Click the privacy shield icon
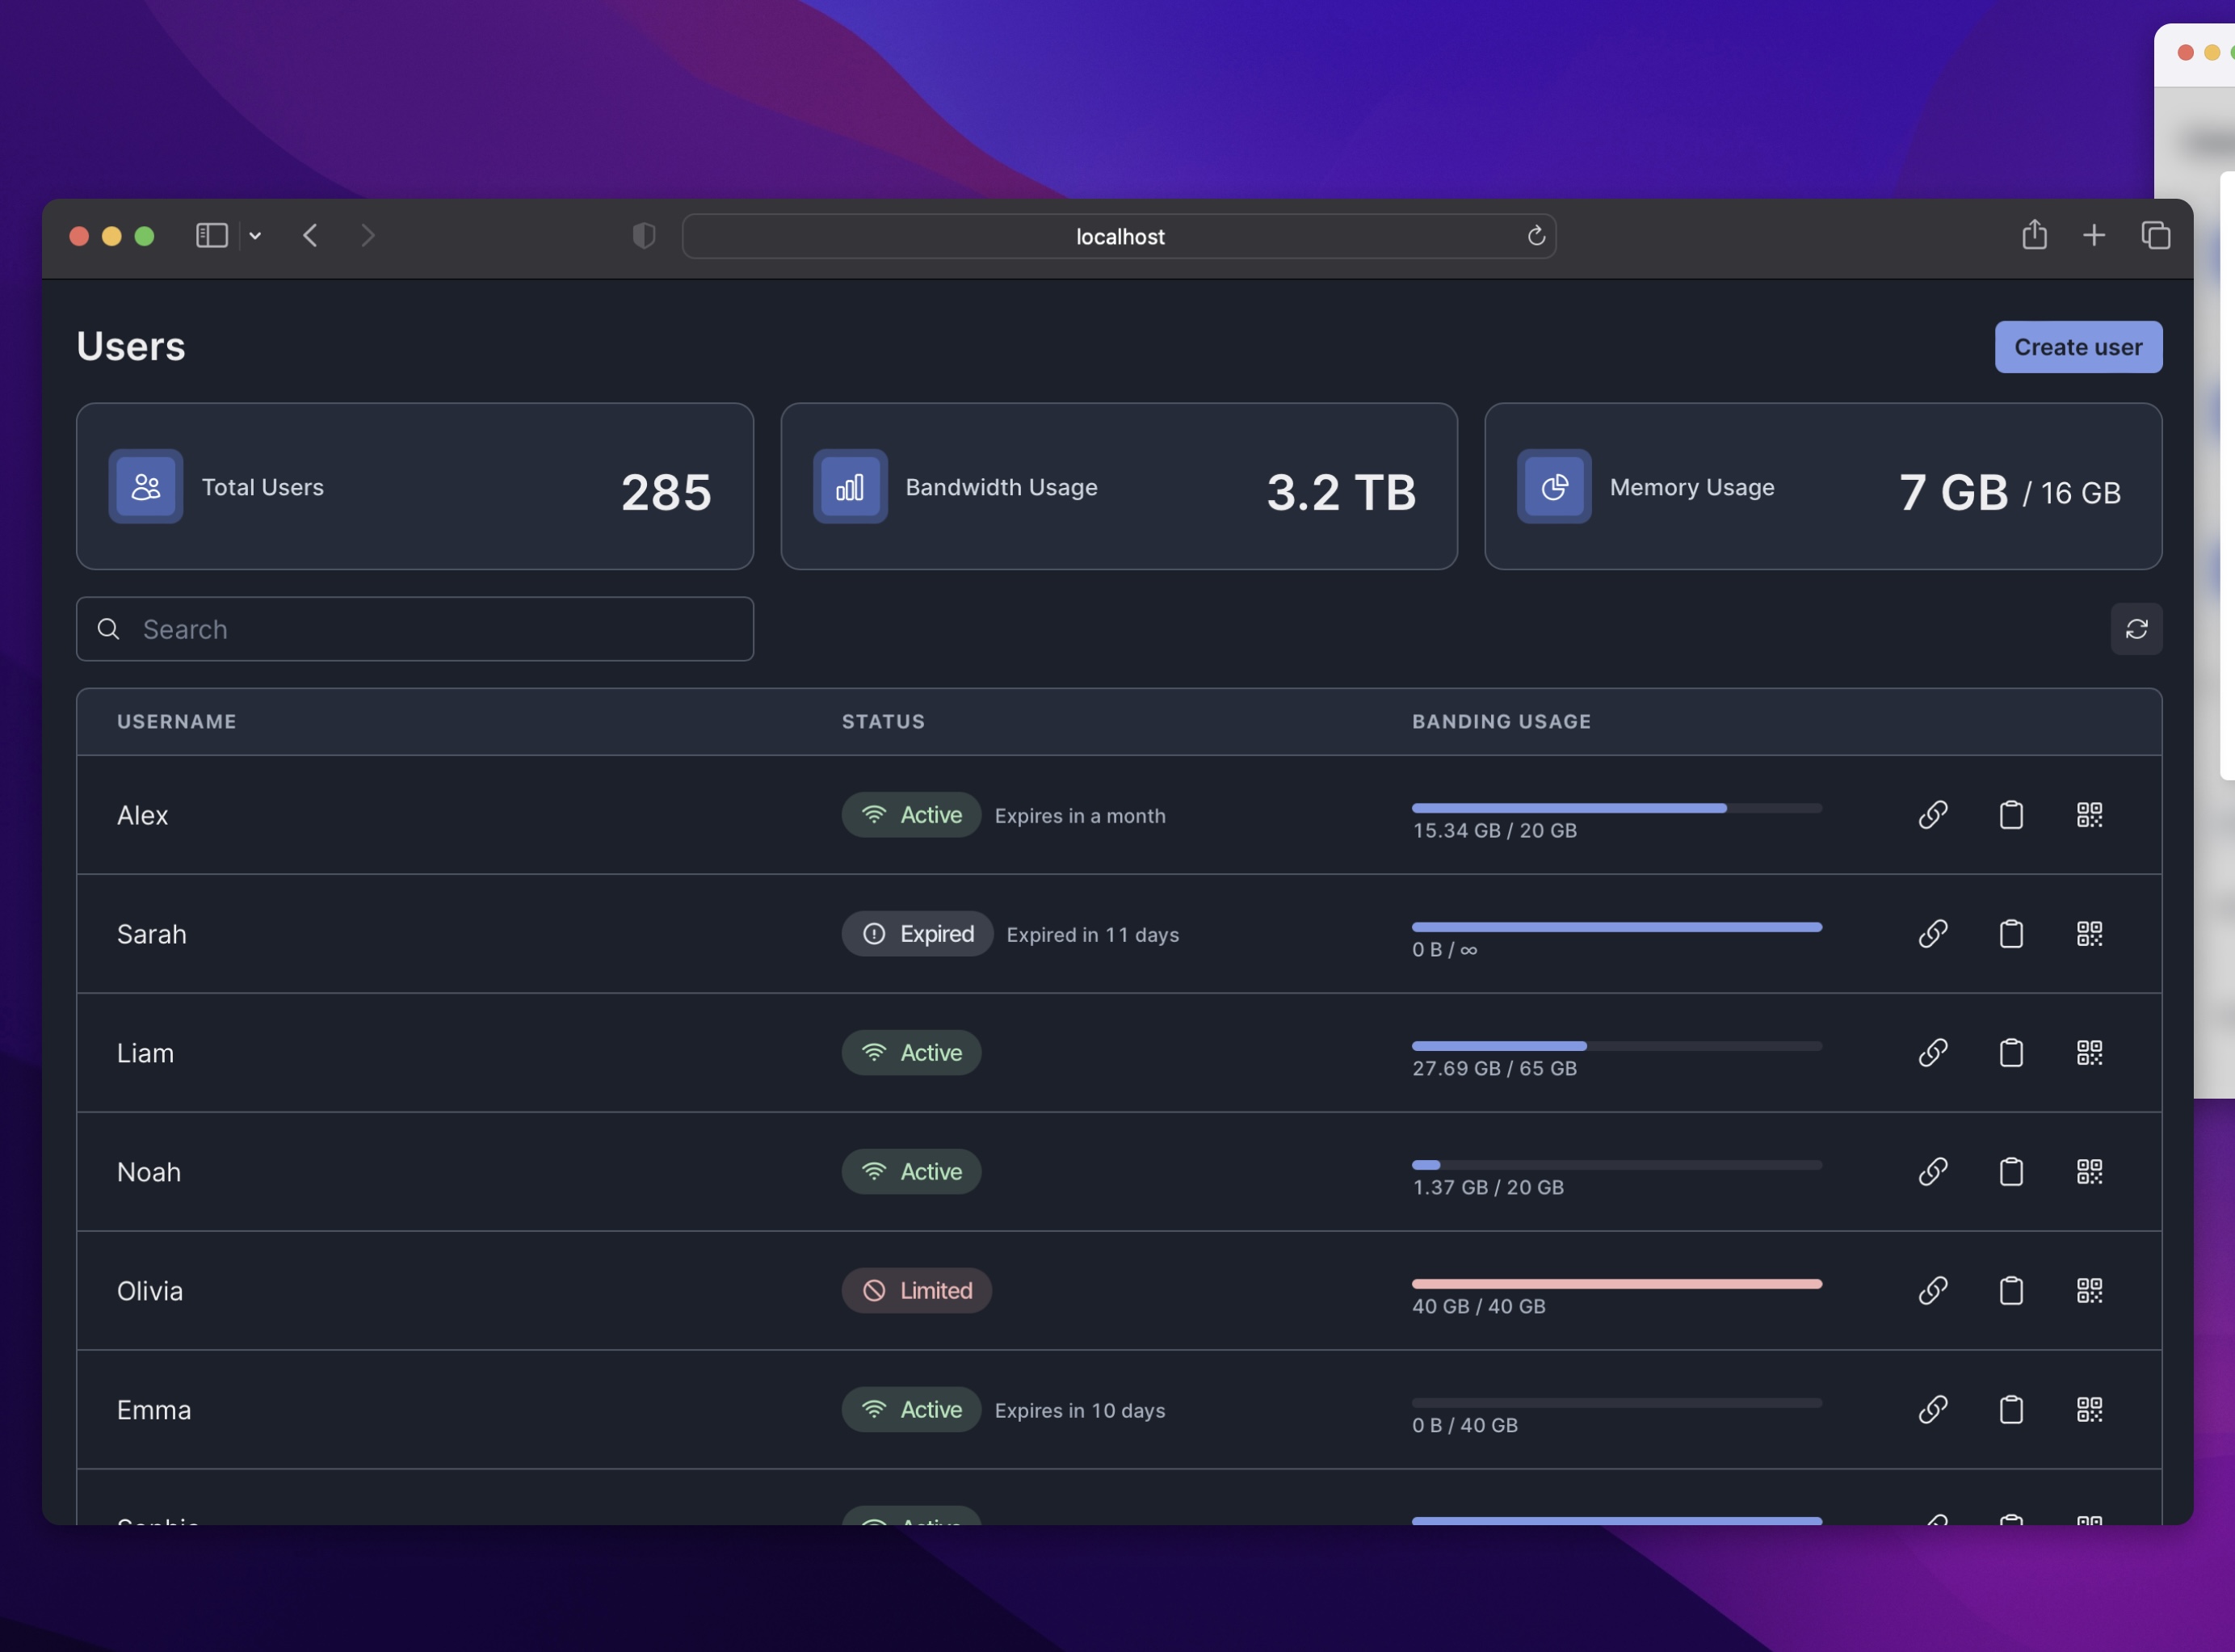This screenshot has height=1652, width=2235. coord(644,236)
